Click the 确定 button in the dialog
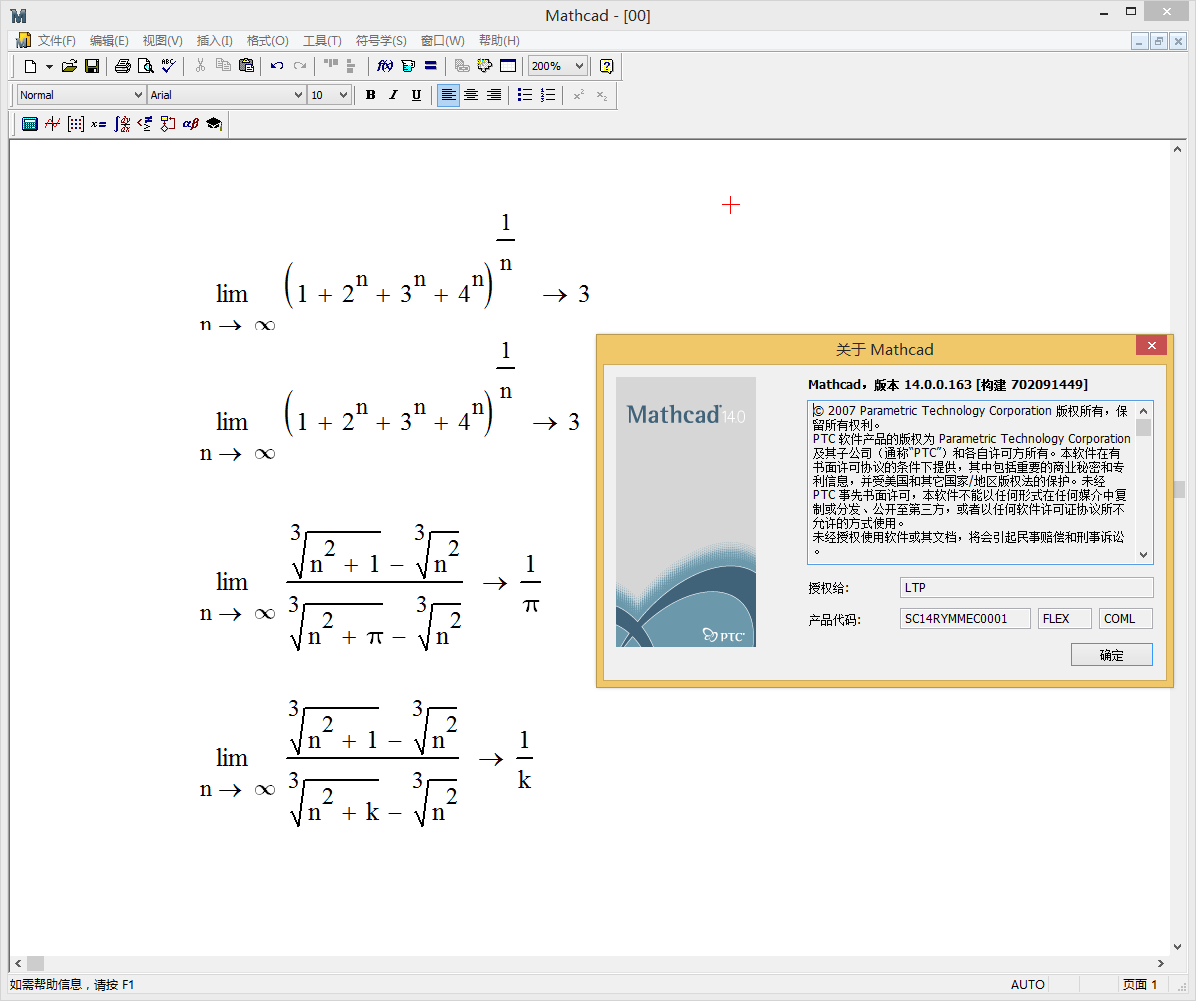1196x1001 pixels. [x=1111, y=655]
